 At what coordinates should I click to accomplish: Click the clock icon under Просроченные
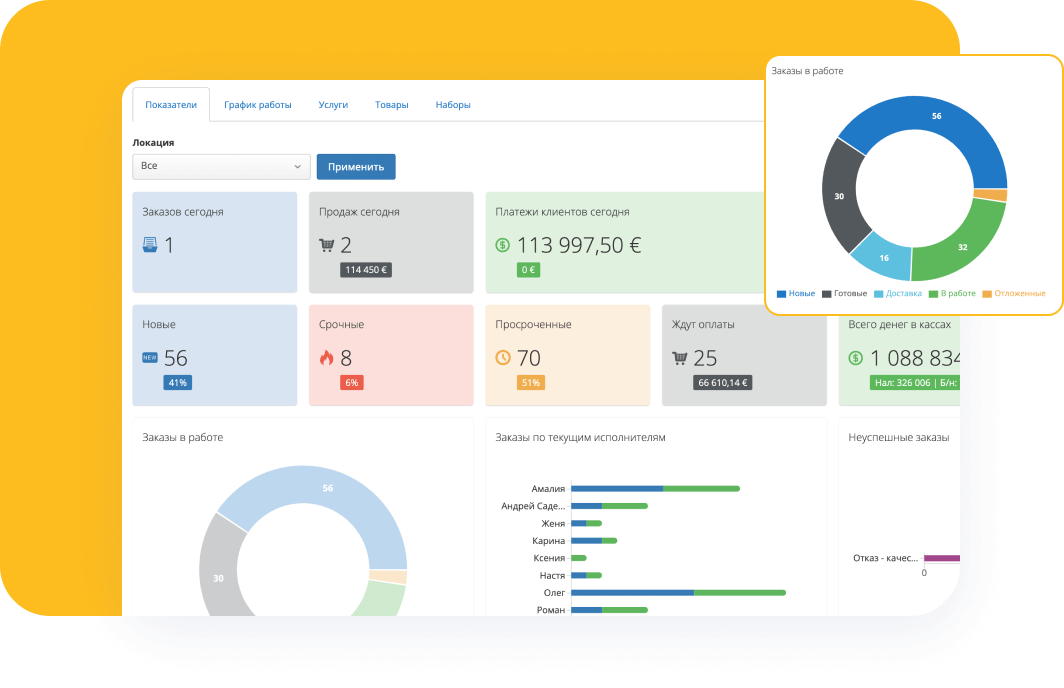(502, 358)
